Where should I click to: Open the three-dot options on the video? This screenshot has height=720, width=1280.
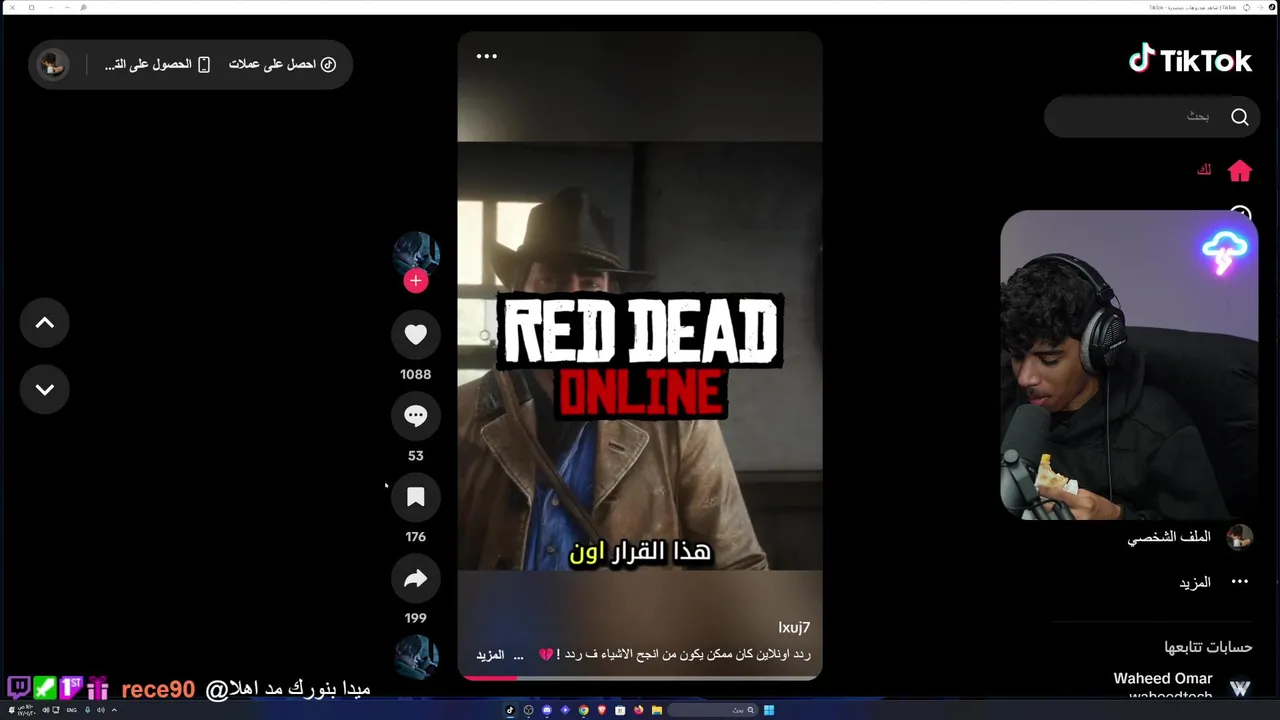[487, 56]
